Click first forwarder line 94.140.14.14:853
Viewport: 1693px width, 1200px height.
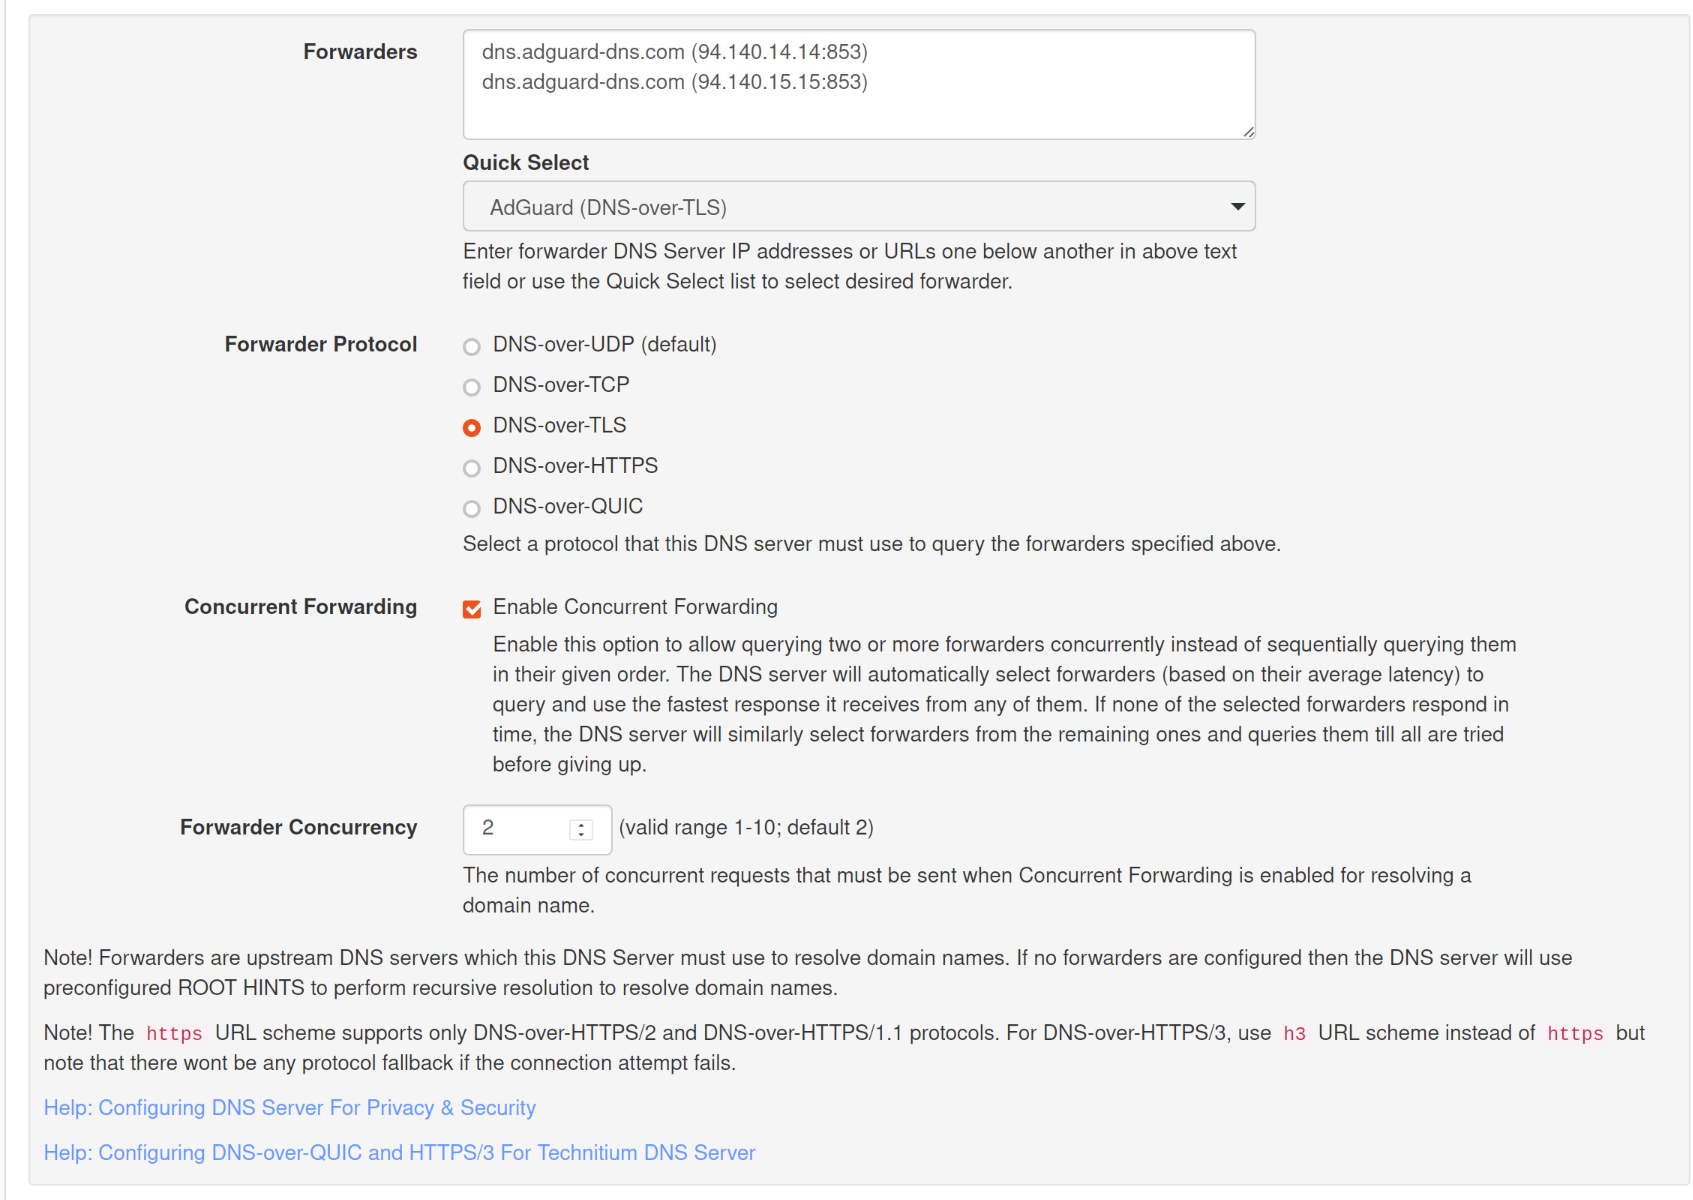pos(675,52)
